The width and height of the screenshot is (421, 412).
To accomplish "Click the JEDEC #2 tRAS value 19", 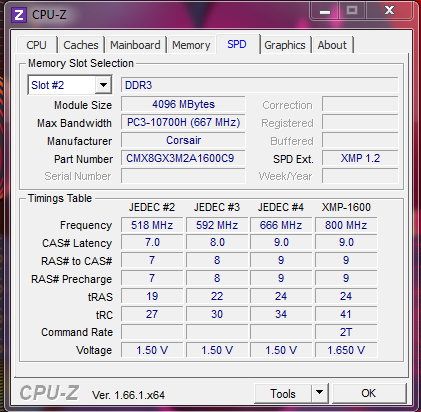I will (x=152, y=296).
